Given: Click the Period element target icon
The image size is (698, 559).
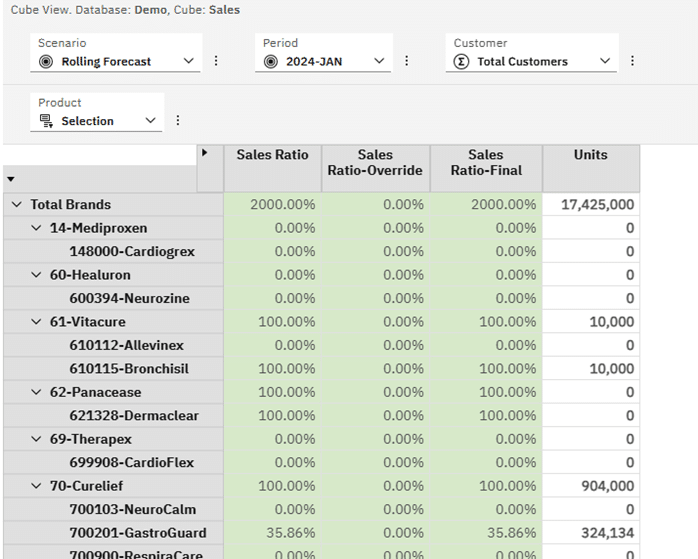Looking at the screenshot, I should (271, 61).
